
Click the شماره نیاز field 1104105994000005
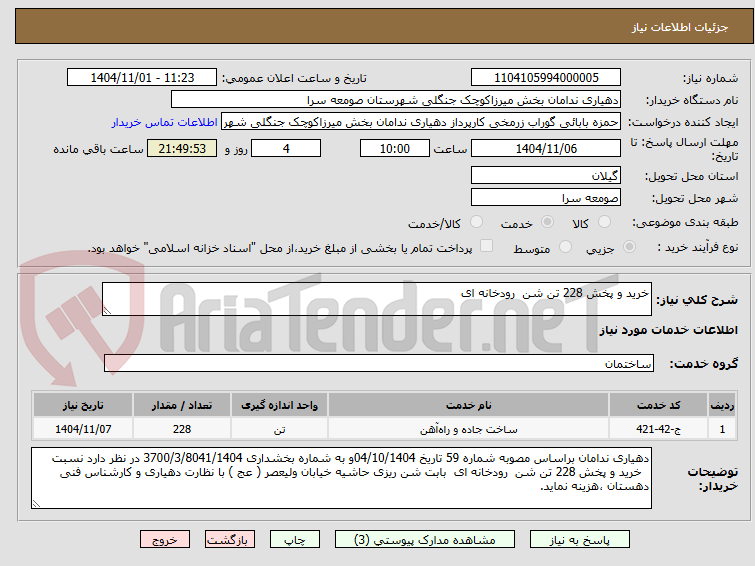click(546, 78)
